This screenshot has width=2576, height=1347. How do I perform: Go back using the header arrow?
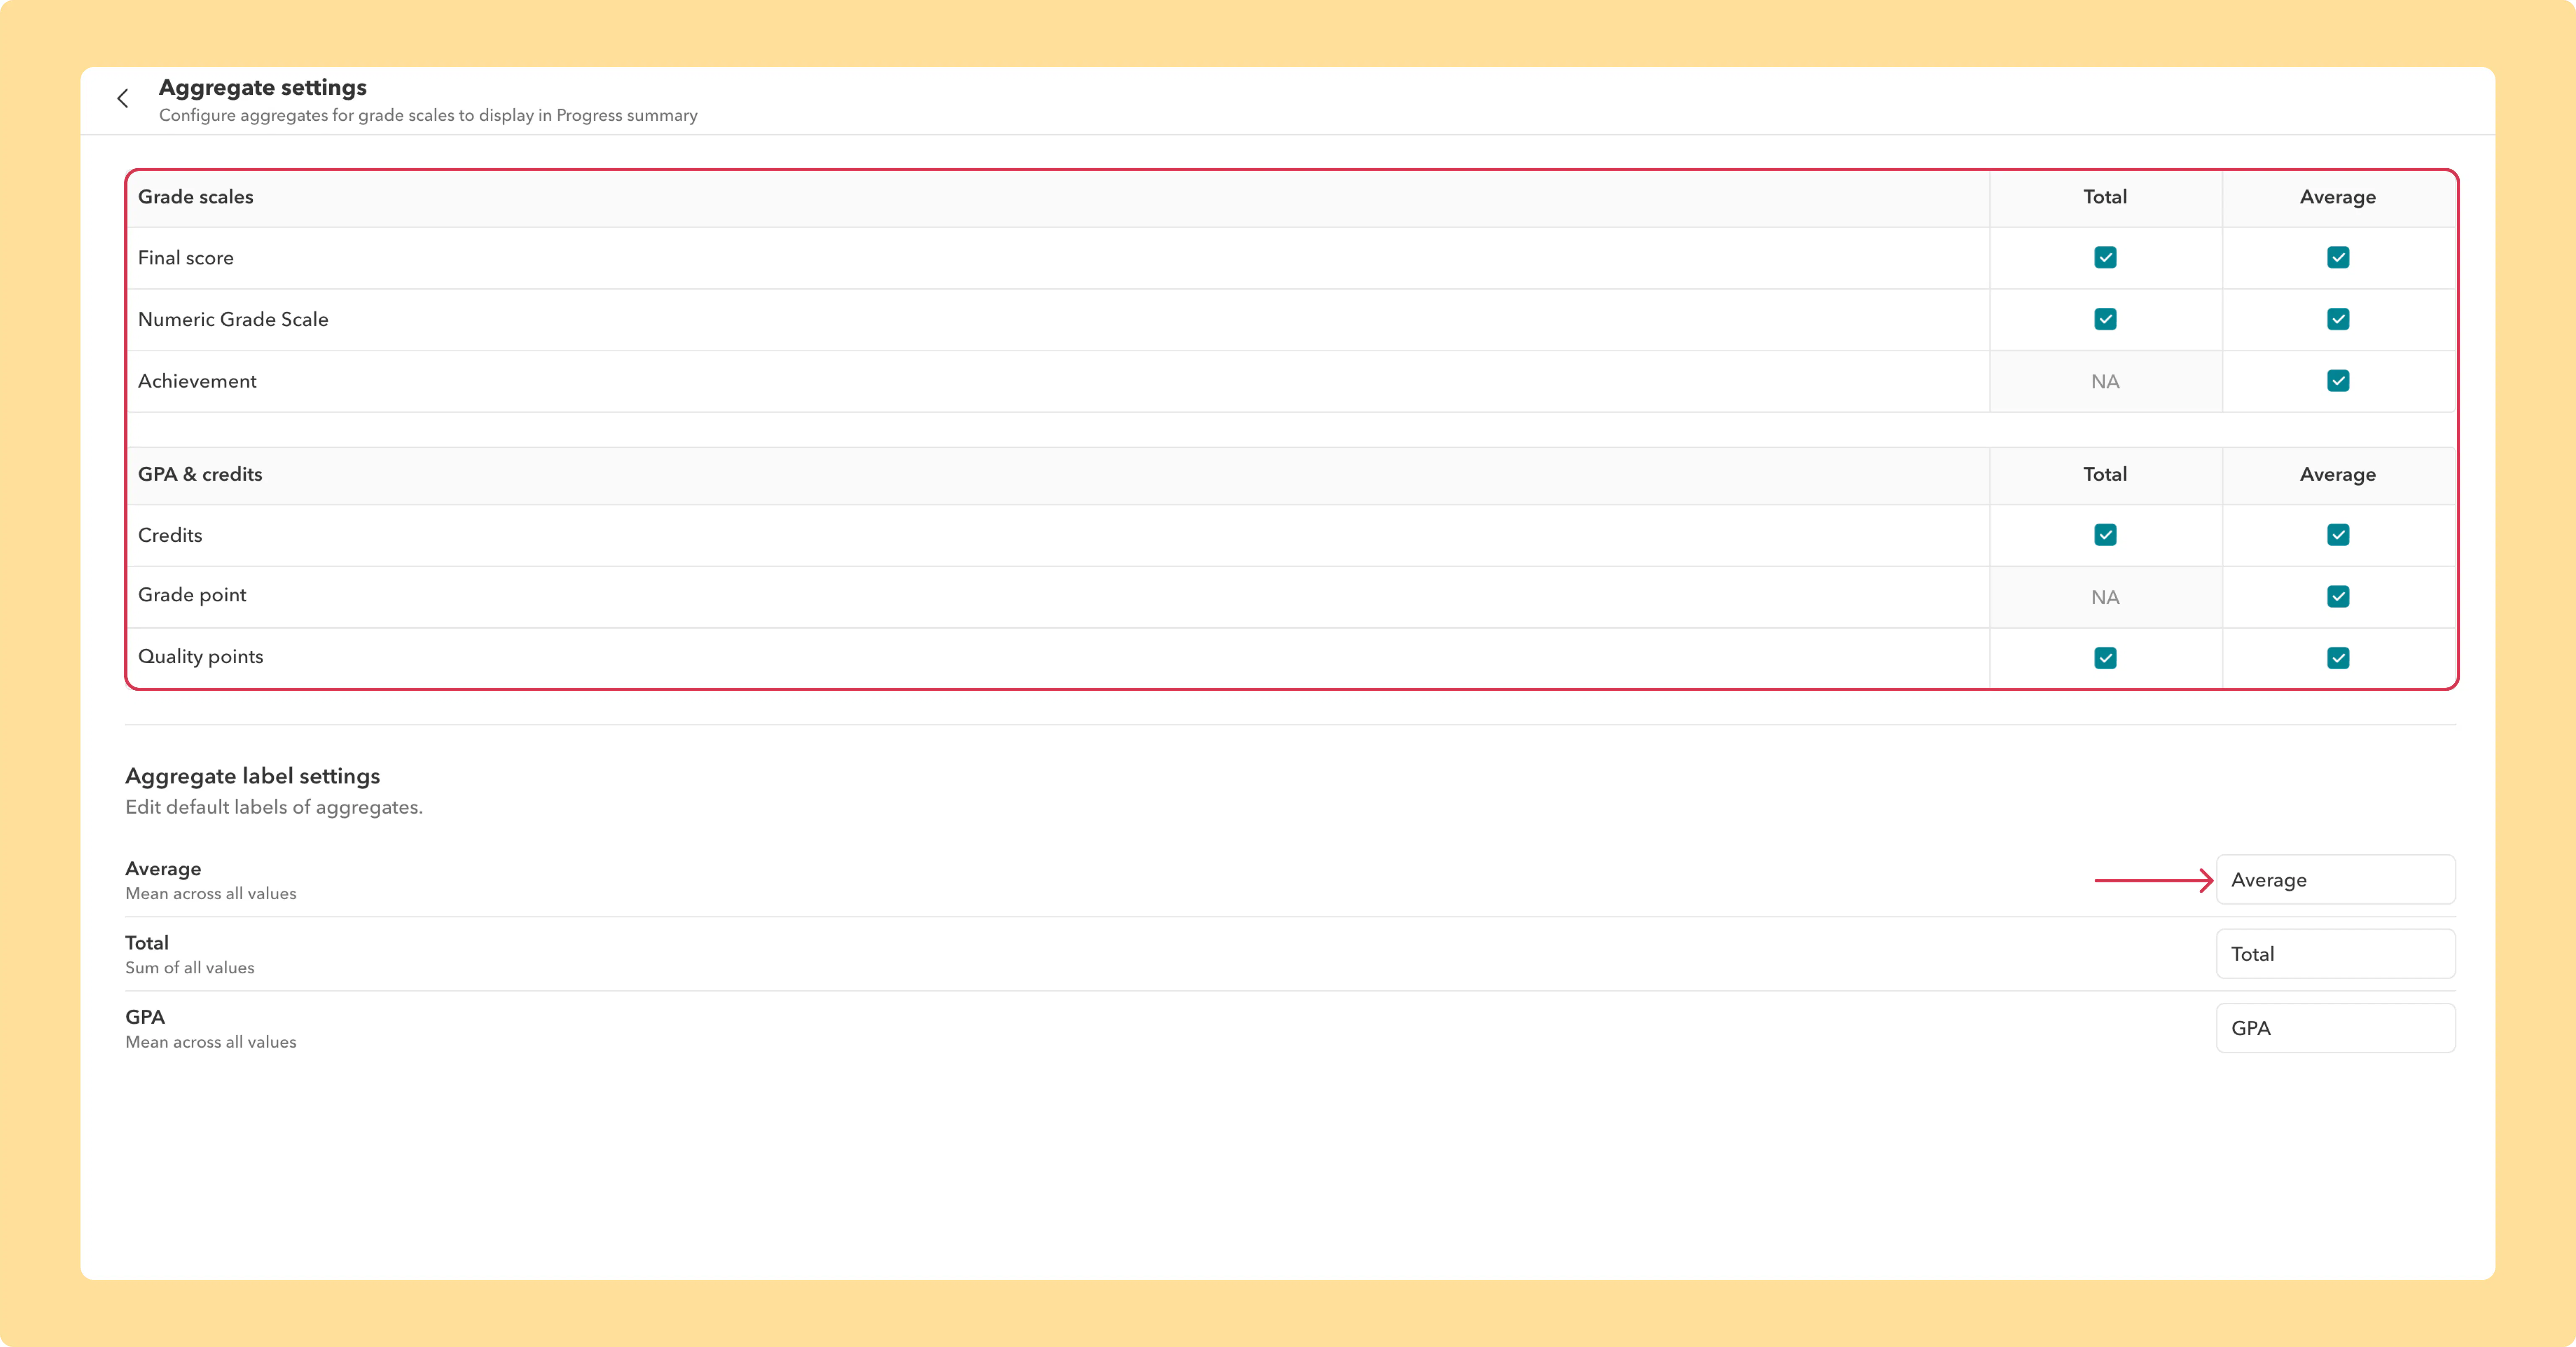[123, 98]
